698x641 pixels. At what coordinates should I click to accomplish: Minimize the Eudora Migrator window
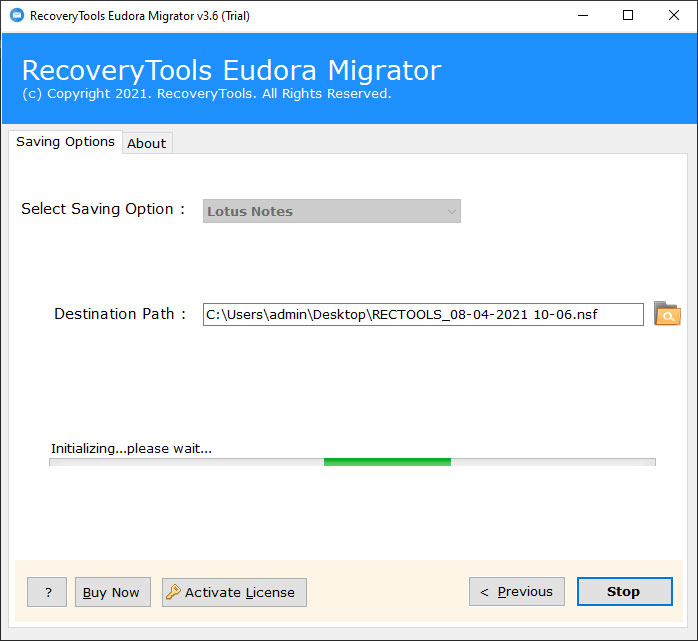click(x=583, y=16)
